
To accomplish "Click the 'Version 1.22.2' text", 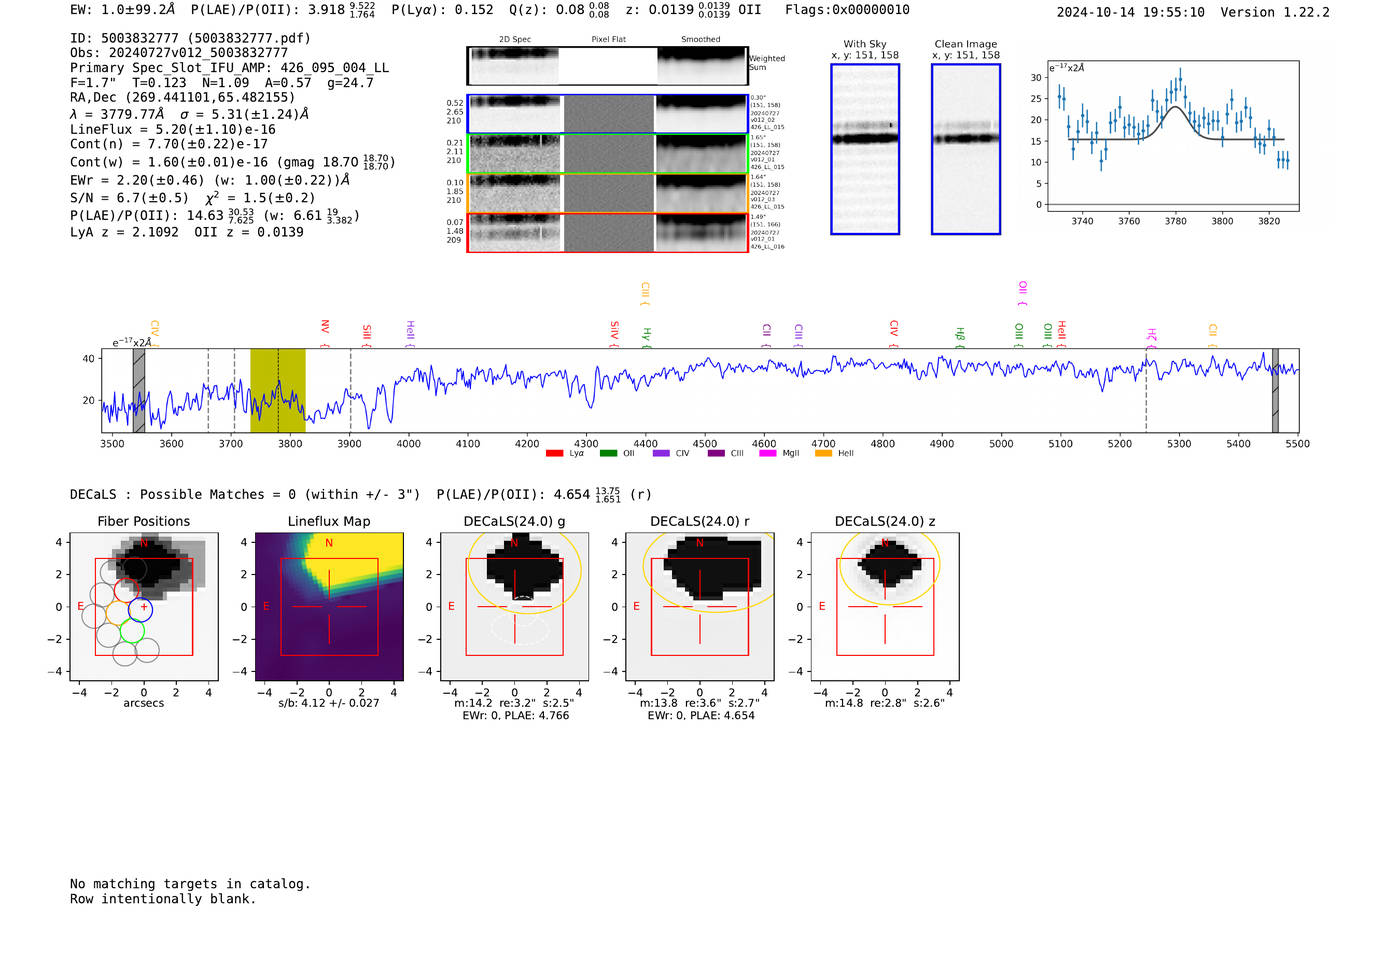I will 1275,12.
